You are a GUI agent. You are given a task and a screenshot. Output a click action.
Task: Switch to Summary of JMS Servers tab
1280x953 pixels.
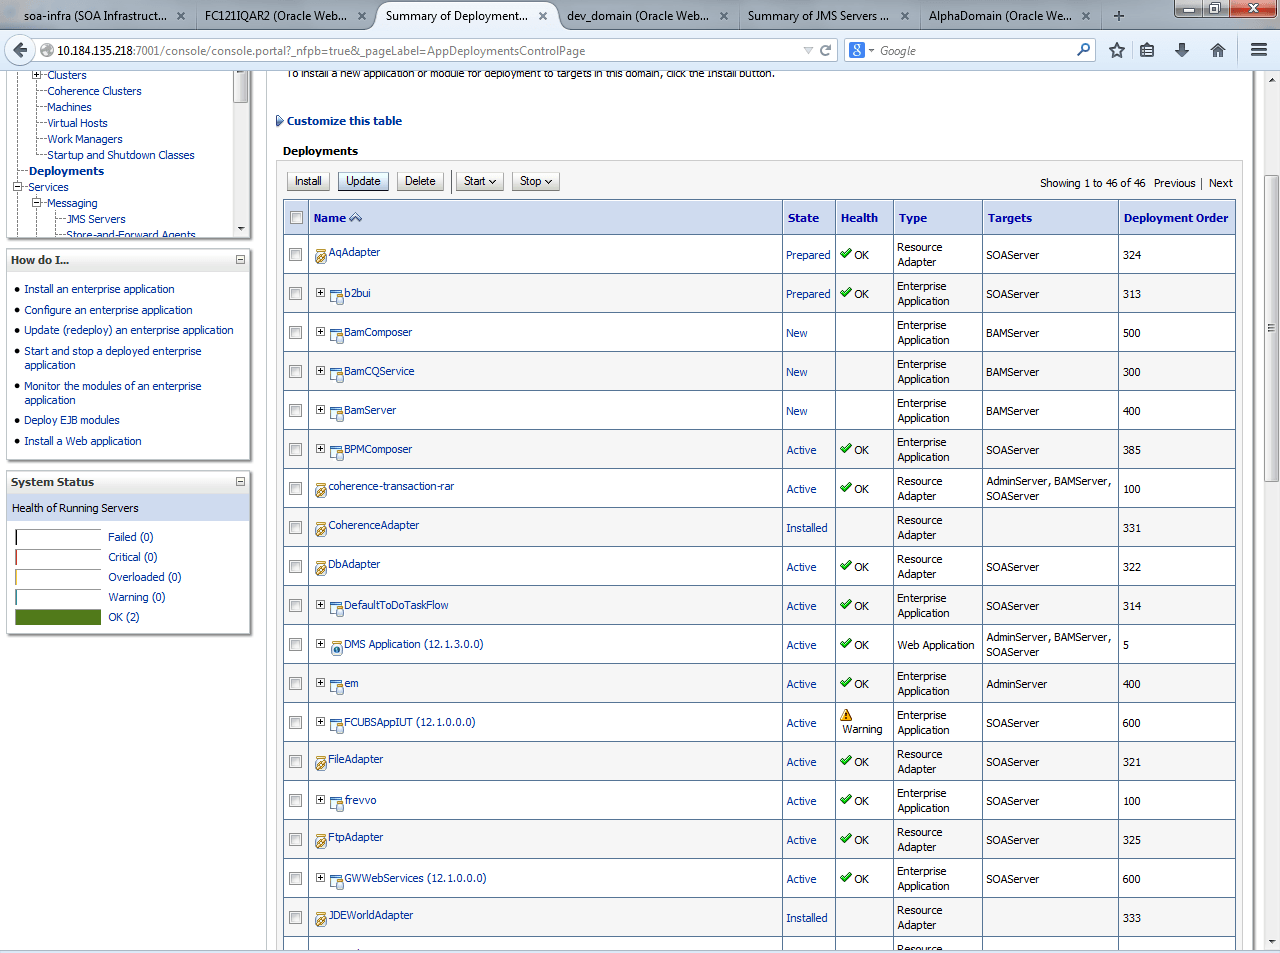click(x=818, y=16)
